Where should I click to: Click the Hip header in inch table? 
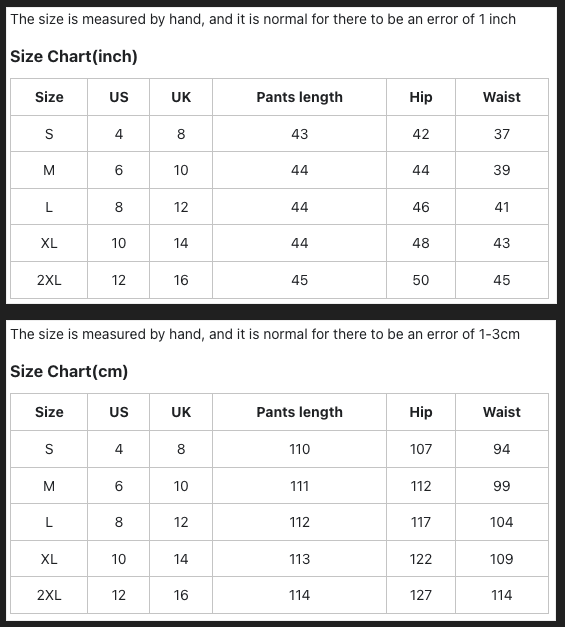point(421,97)
